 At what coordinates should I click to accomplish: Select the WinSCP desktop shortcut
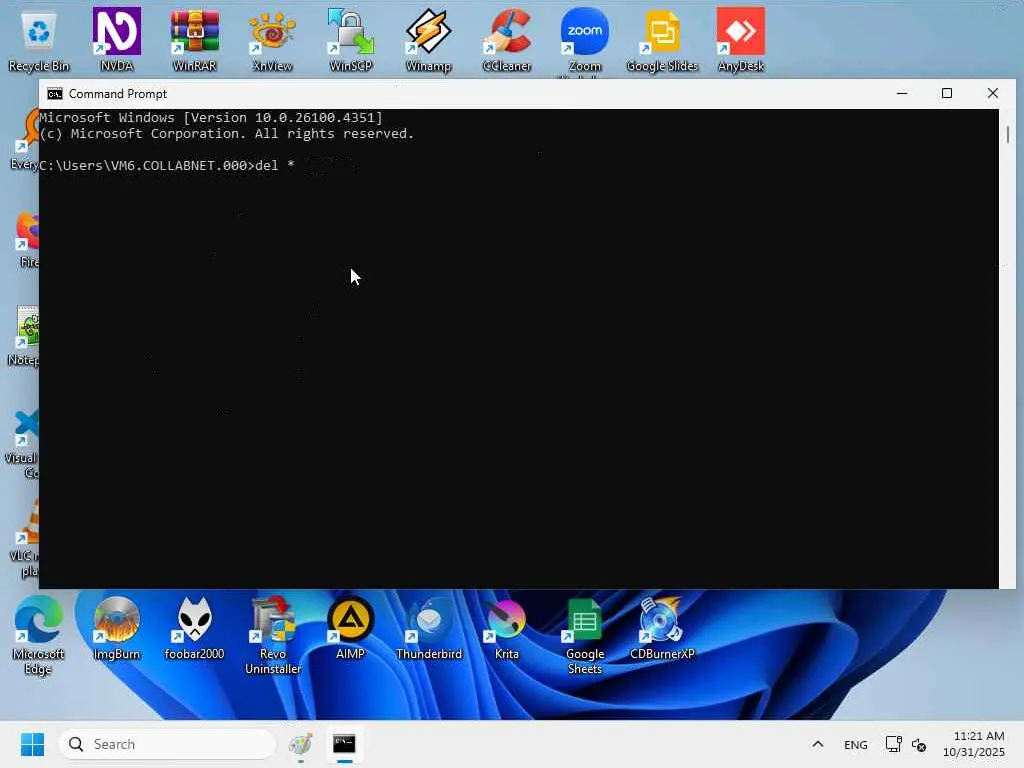pyautogui.click(x=351, y=39)
